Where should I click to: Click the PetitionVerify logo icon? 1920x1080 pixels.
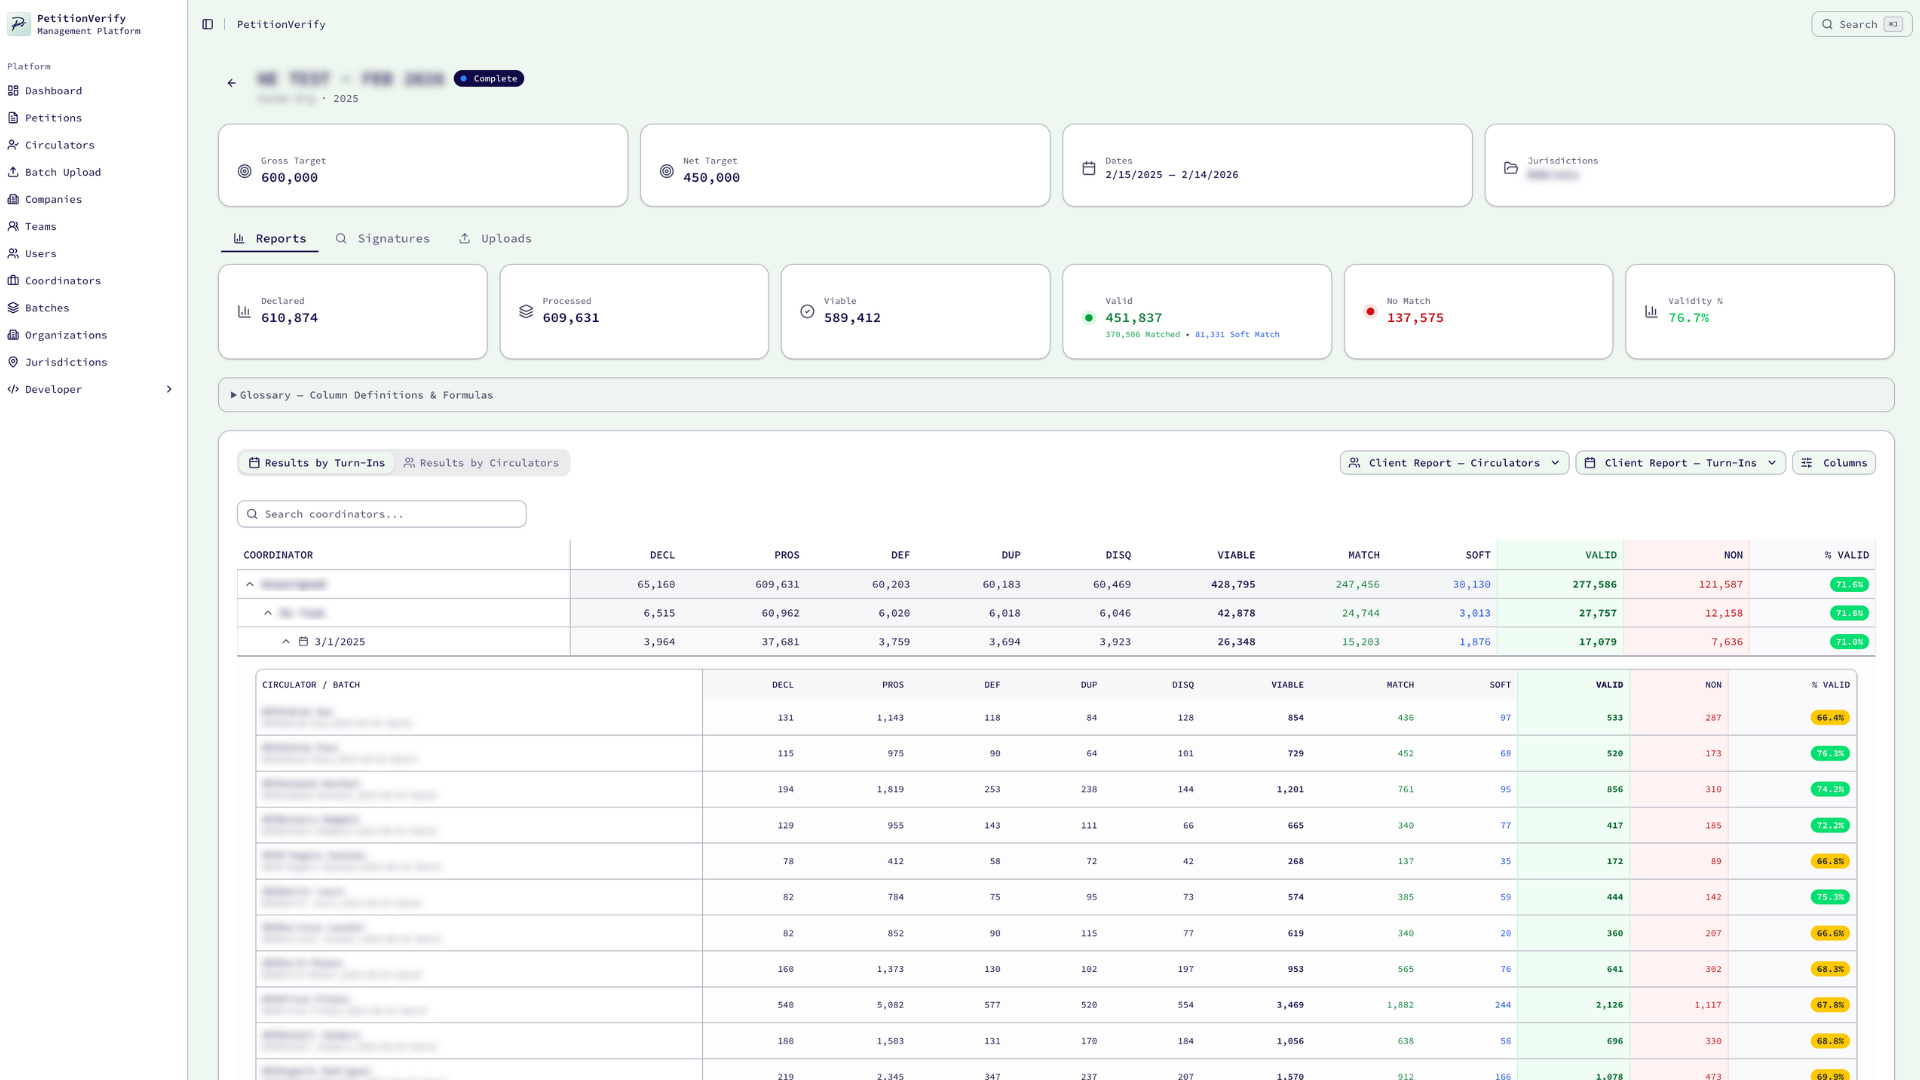[19, 24]
